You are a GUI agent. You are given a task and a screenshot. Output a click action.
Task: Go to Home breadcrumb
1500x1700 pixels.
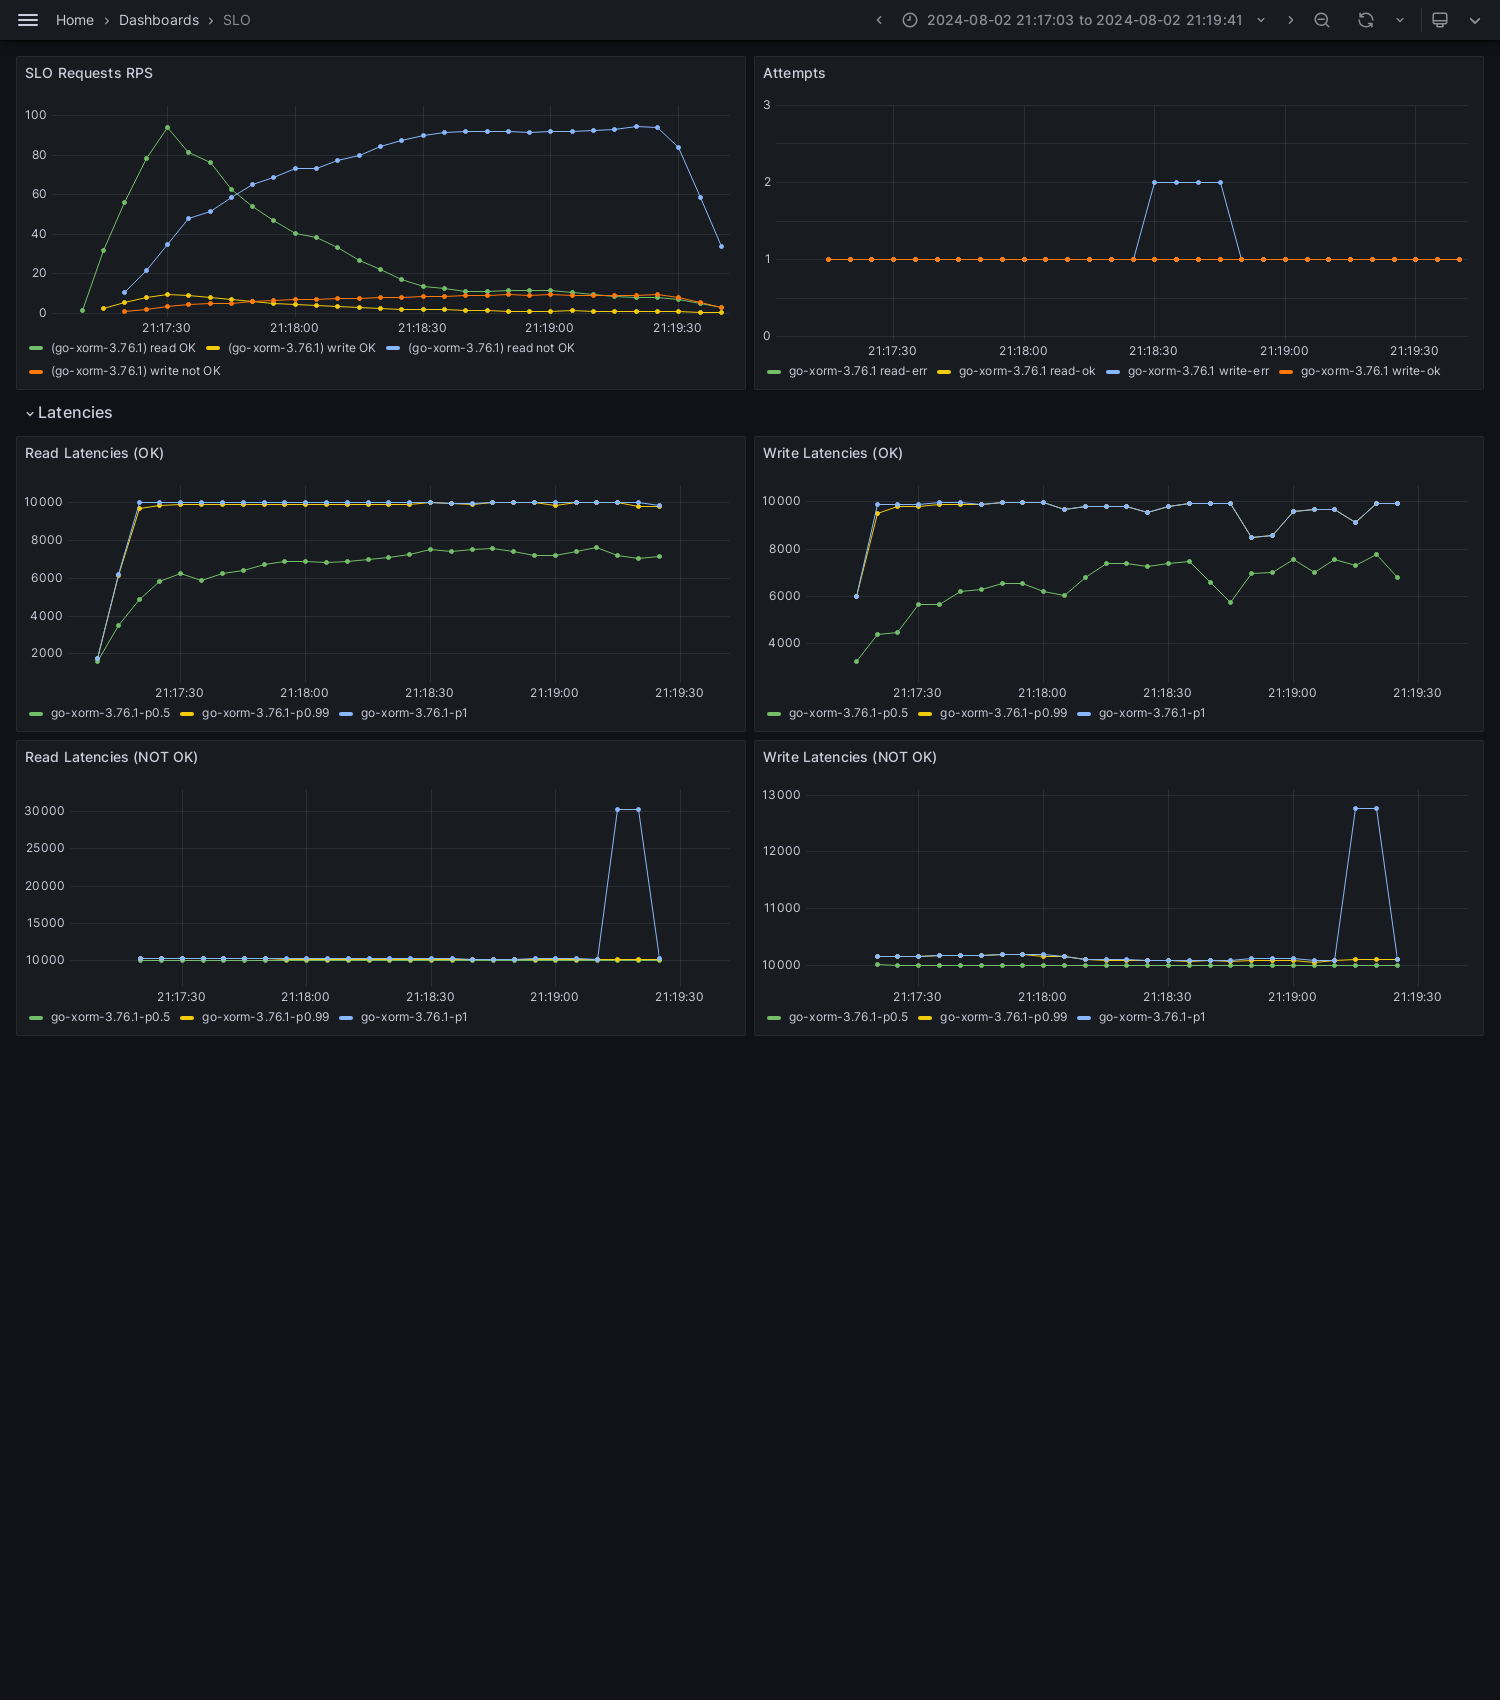point(75,20)
